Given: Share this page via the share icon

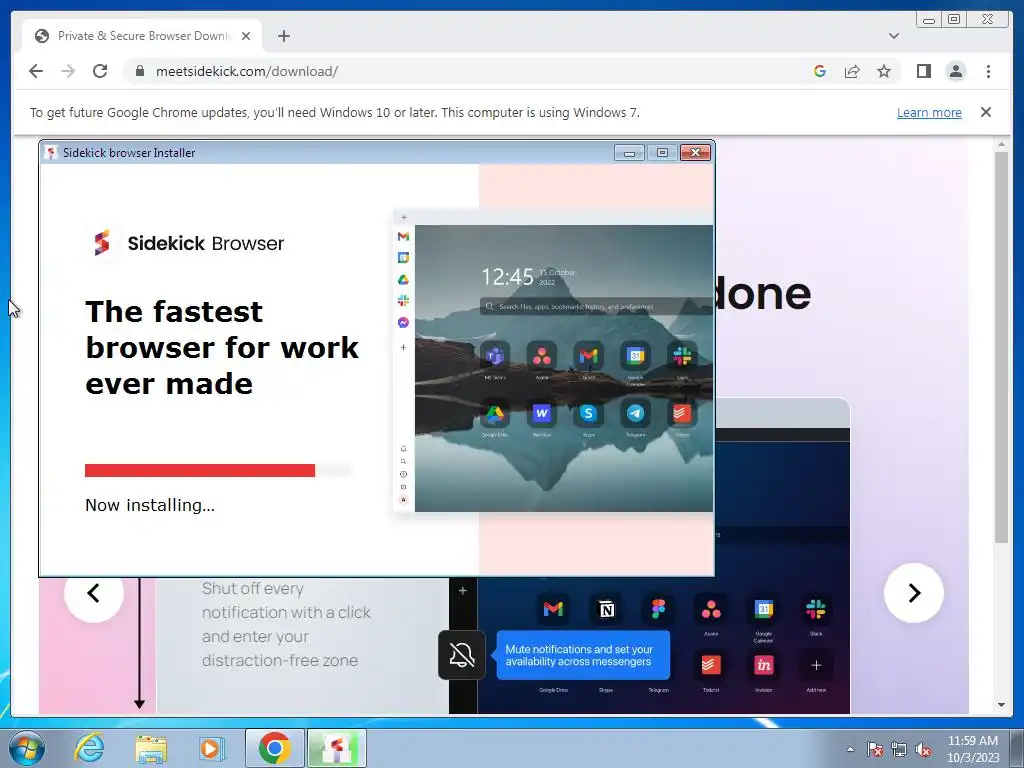Looking at the screenshot, I should click(852, 71).
